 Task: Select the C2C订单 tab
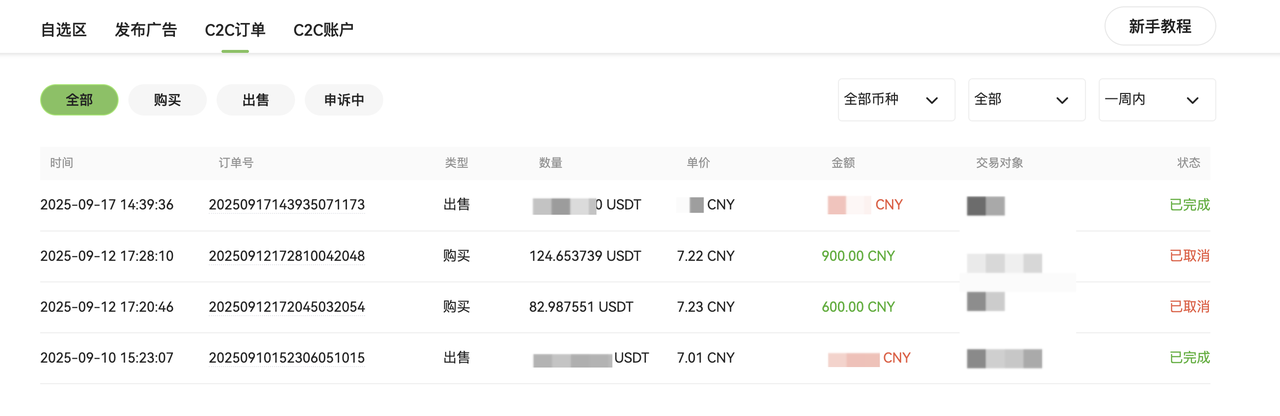tap(235, 30)
